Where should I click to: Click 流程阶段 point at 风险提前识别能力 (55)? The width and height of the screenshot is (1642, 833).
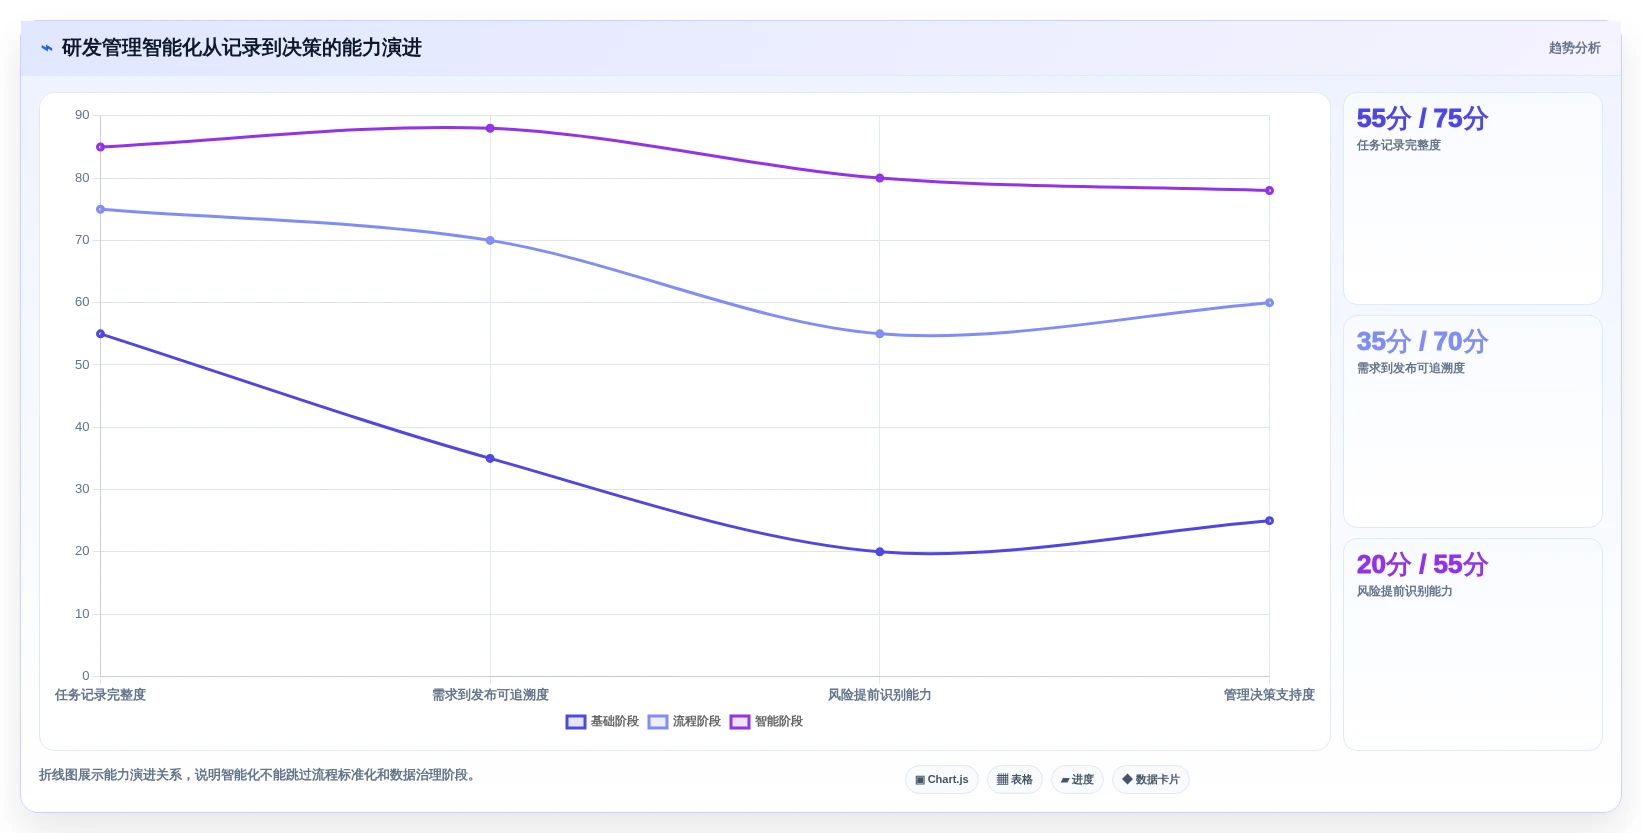coord(880,334)
